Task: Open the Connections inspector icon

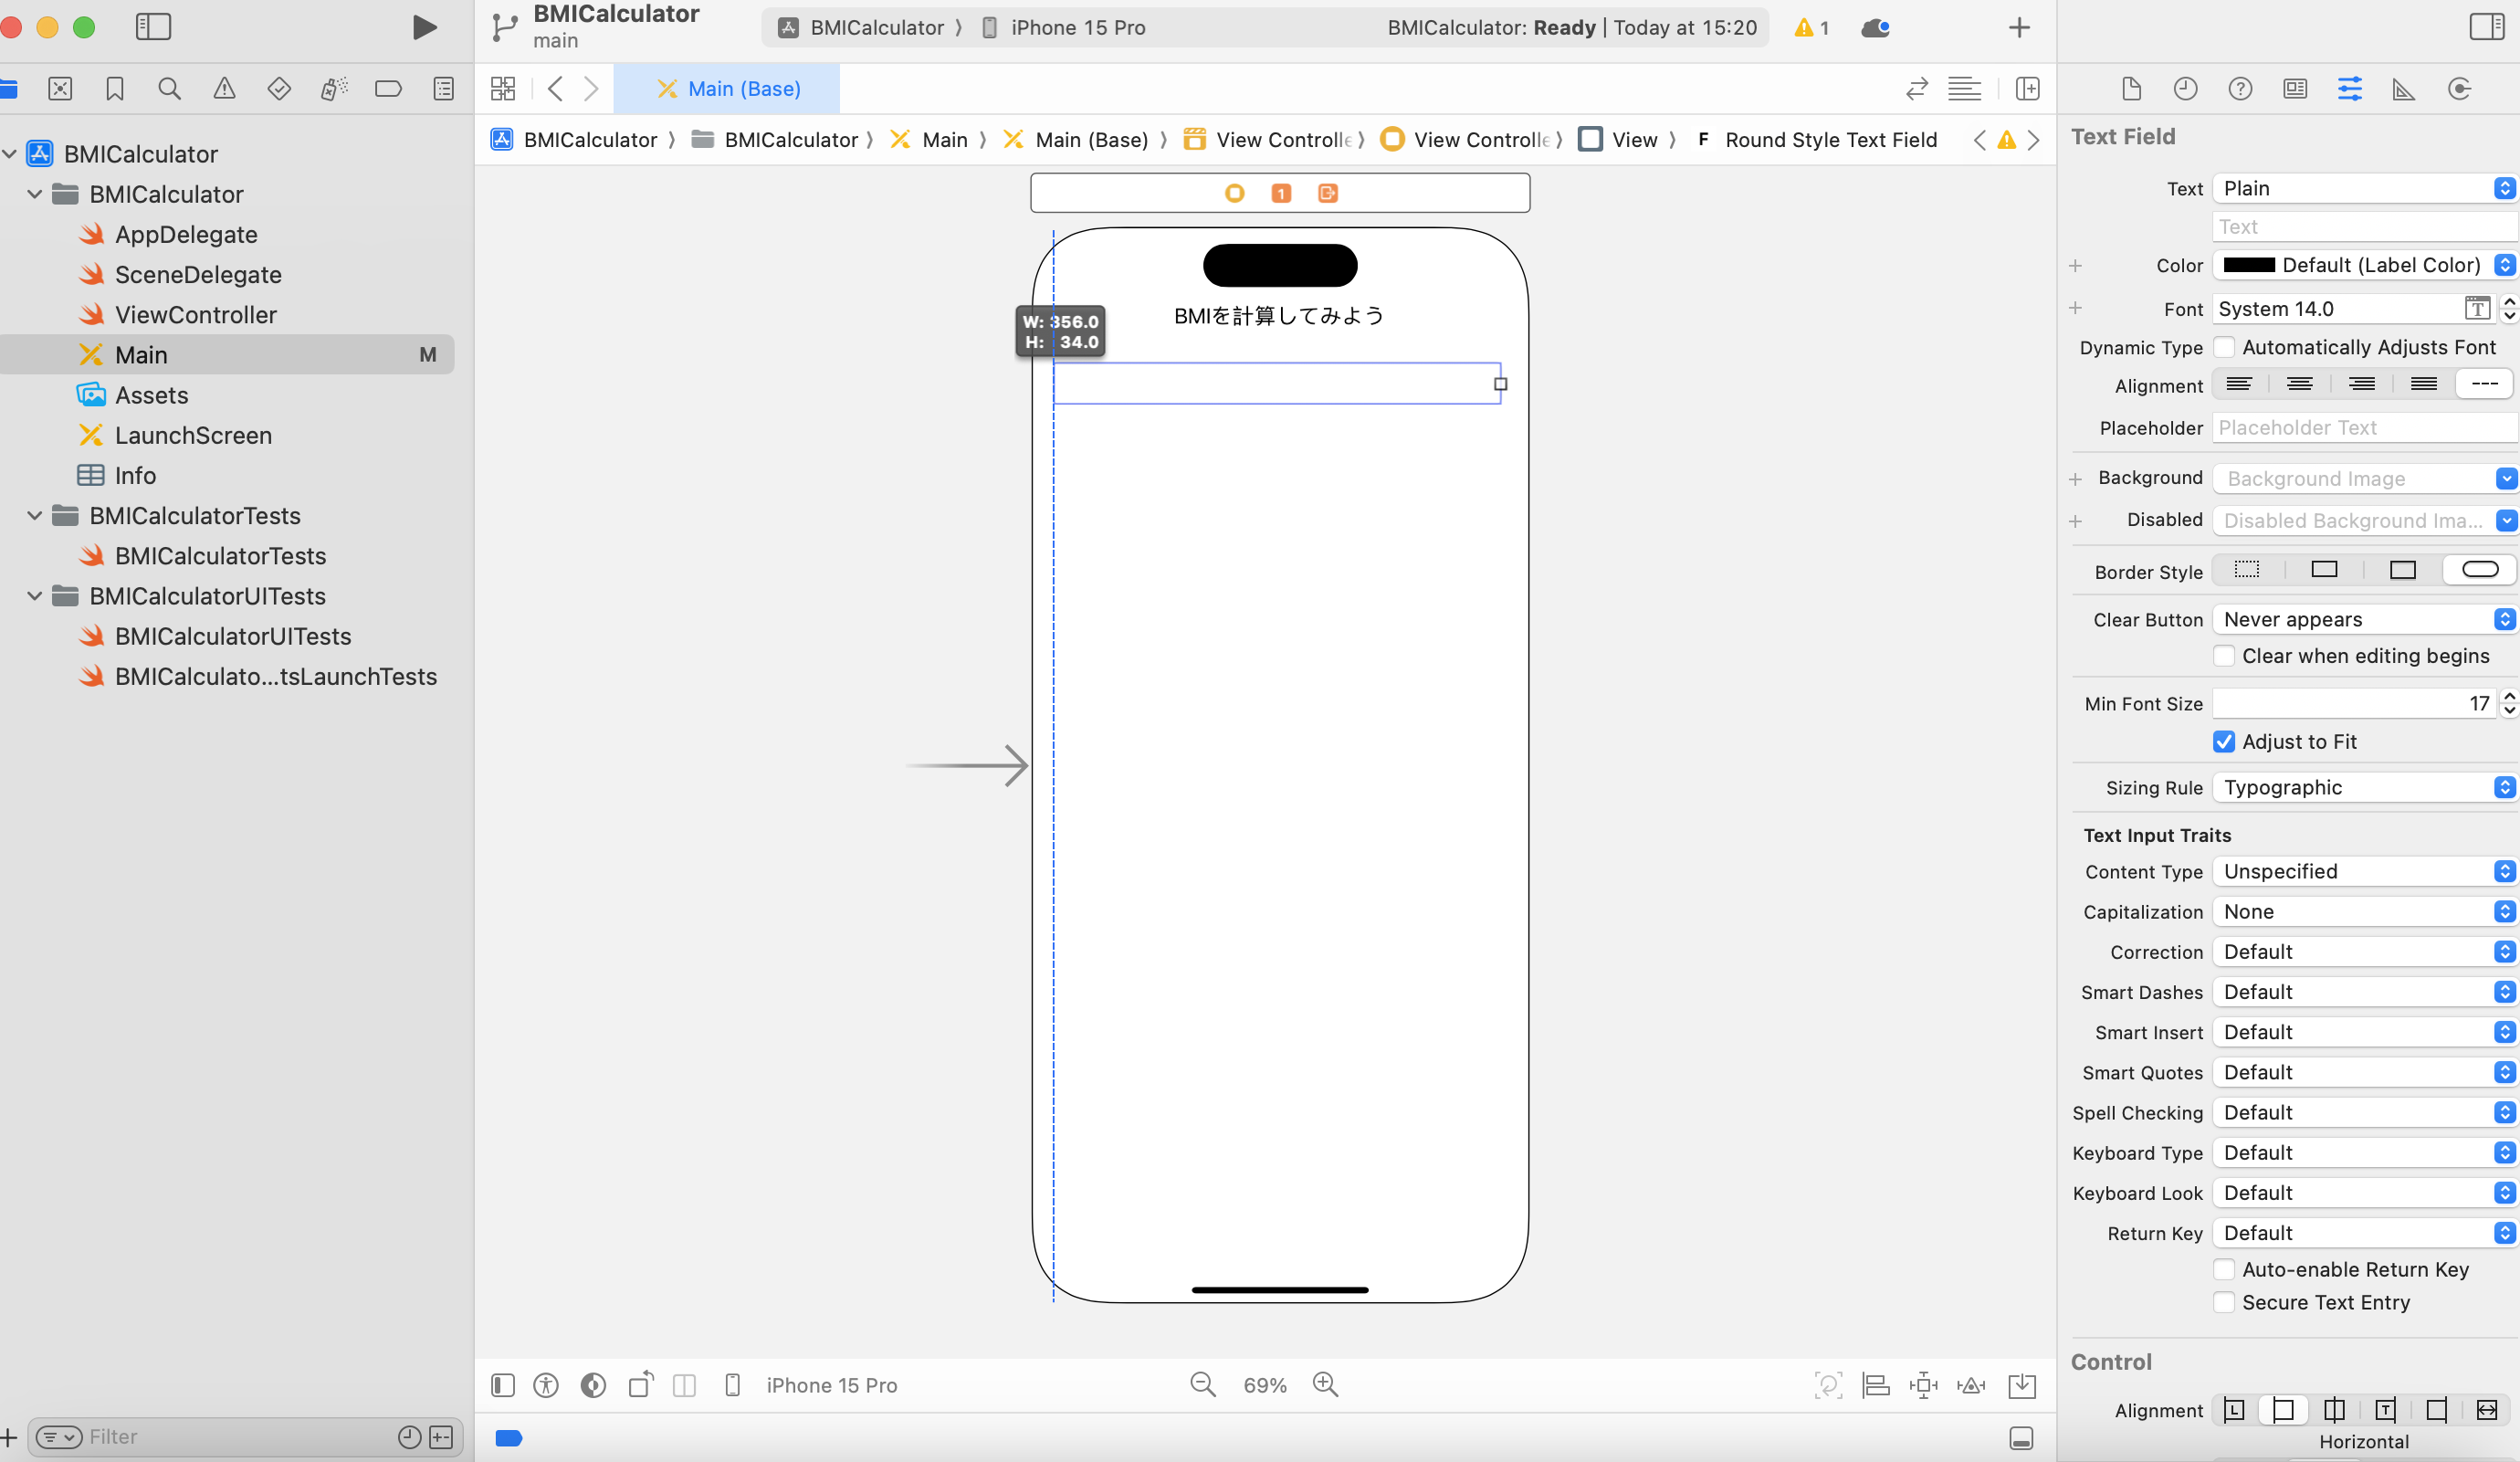Action: 2459,89
